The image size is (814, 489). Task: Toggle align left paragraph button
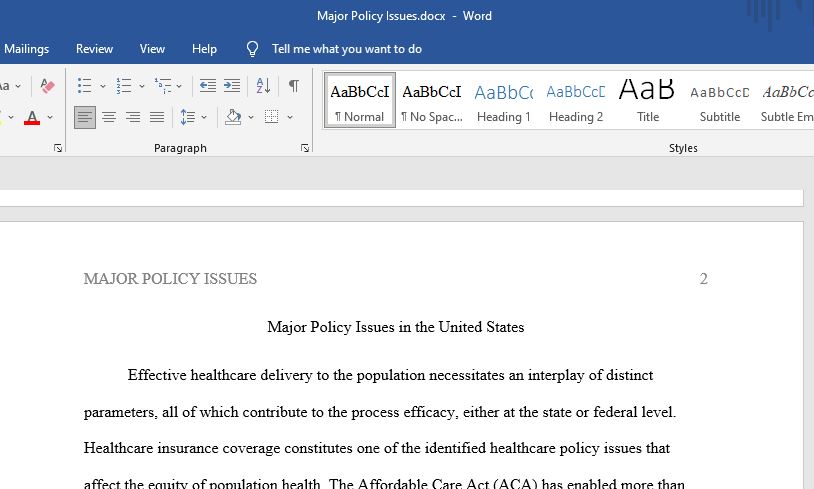coord(85,117)
